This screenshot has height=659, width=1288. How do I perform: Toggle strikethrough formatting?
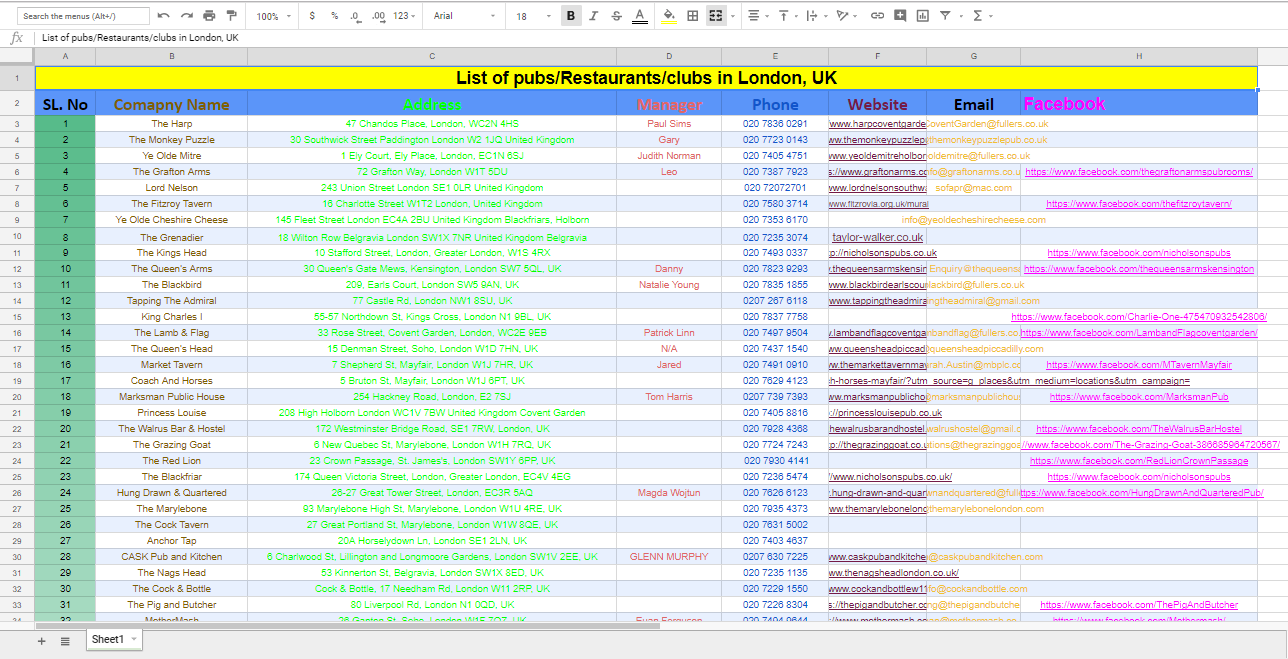click(616, 15)
